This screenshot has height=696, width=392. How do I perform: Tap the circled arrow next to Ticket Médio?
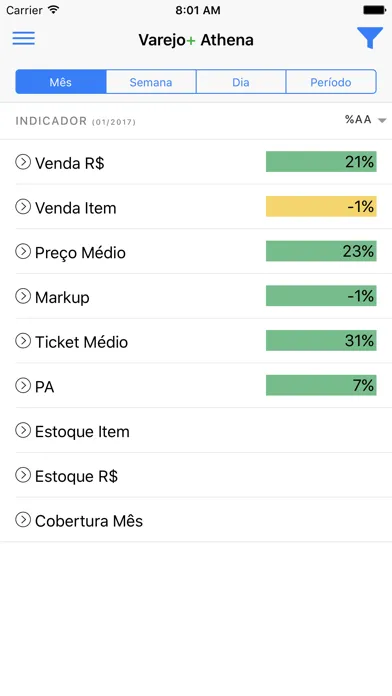pyautogui.click(x=23, y=341)
